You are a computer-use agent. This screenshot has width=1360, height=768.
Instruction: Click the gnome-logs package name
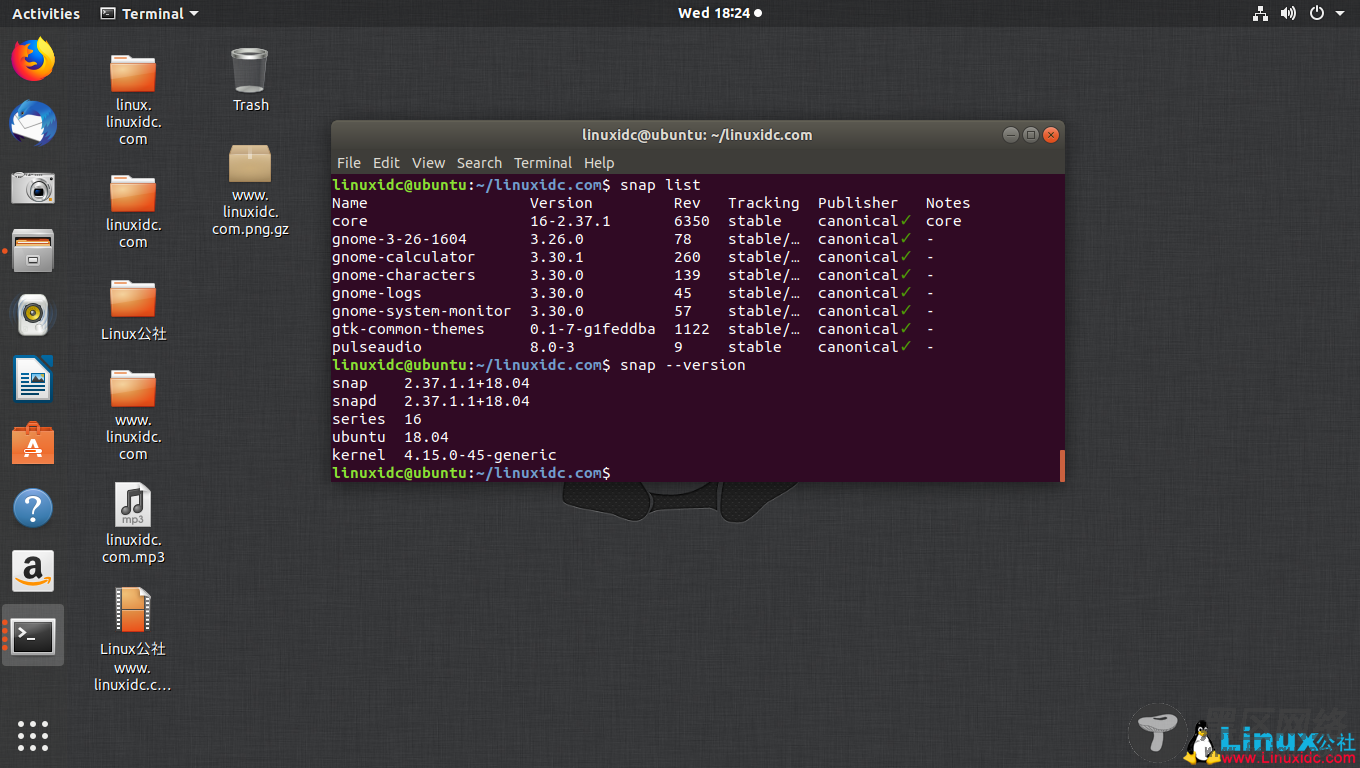coord(377,293)
